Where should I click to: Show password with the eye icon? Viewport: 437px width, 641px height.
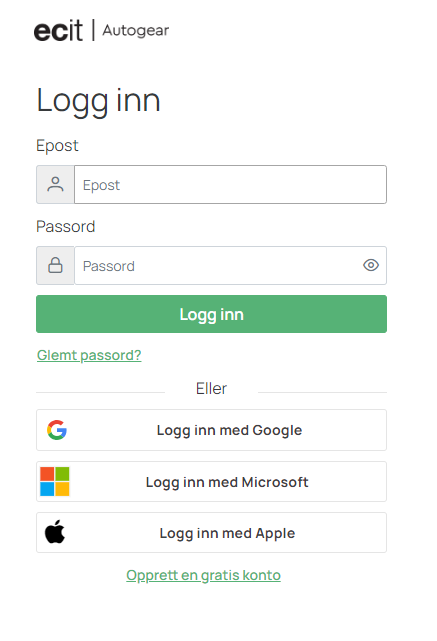coord(371,265)
